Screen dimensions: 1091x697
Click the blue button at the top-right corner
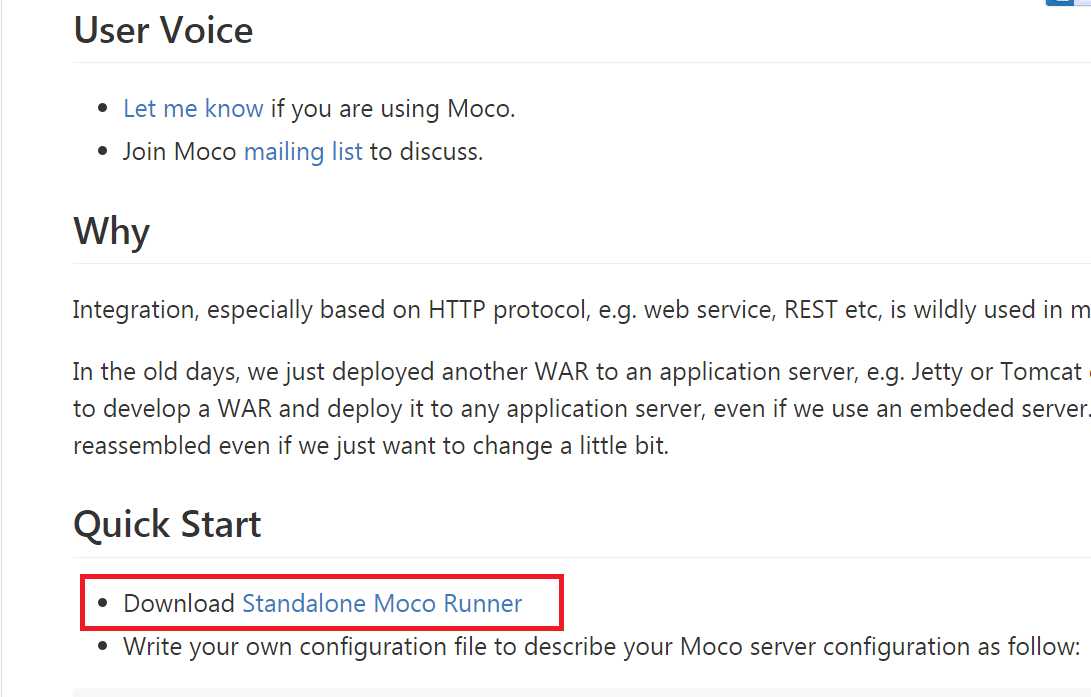1068,3
